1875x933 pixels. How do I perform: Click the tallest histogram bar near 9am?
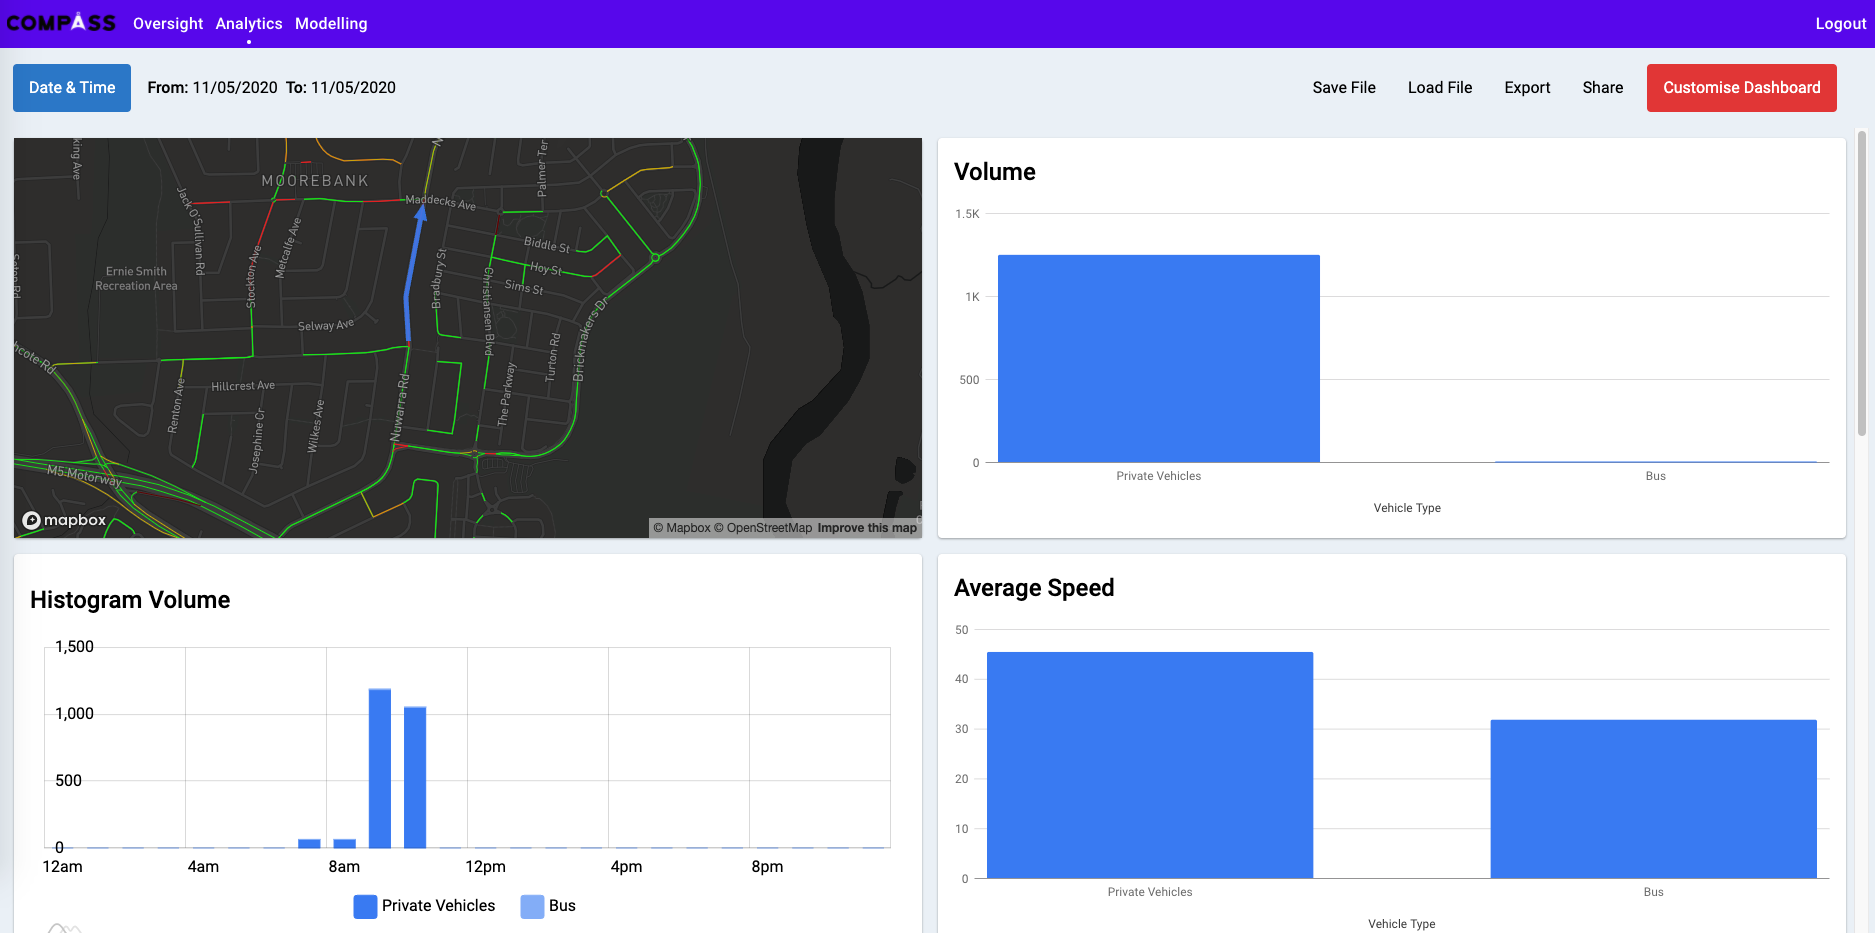[380, 768]
